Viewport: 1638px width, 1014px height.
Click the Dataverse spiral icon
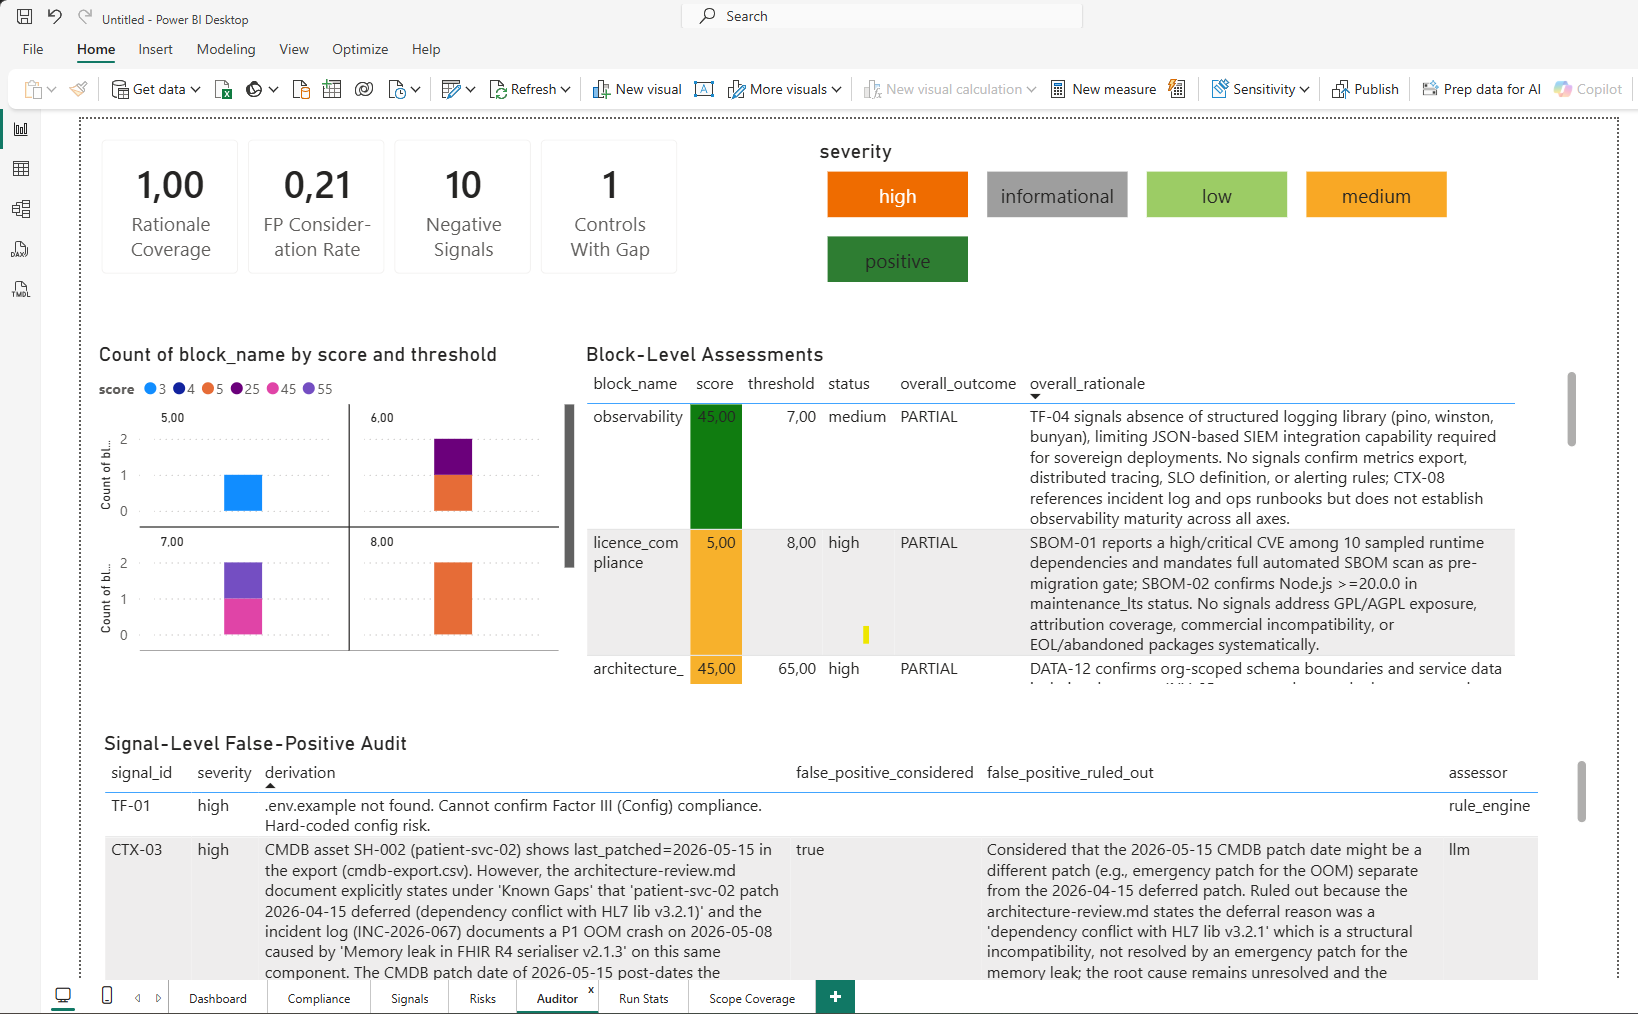[x=364, y=89]
